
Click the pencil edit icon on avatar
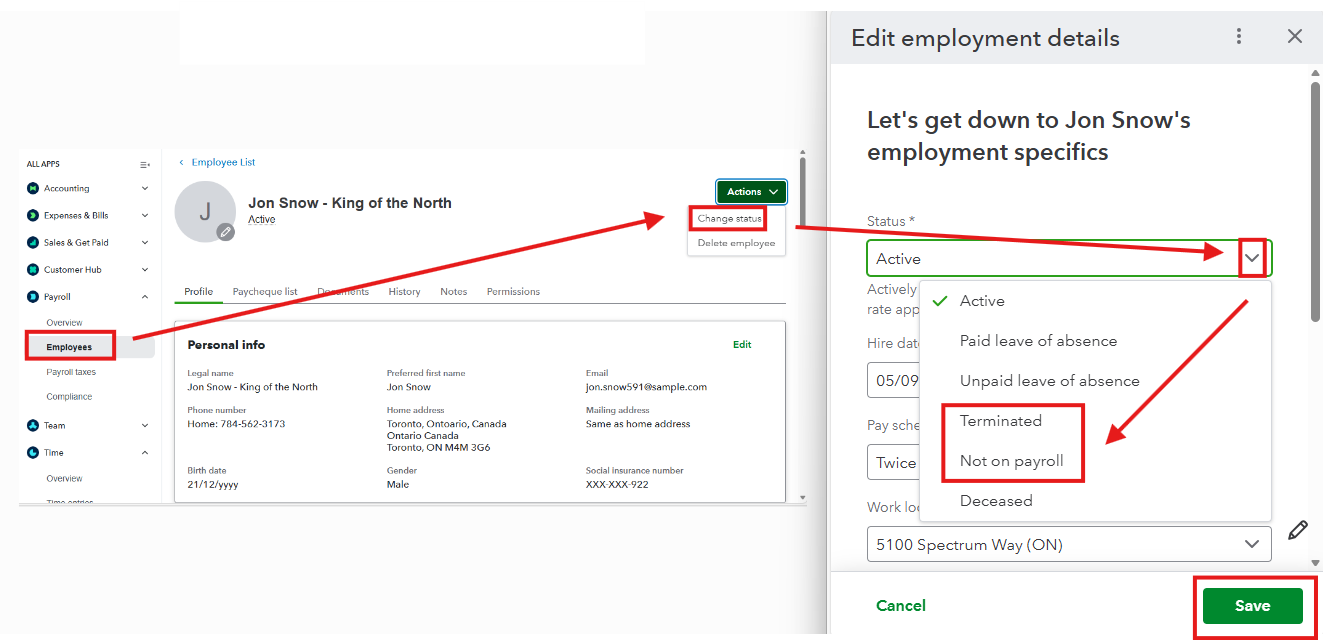pos(227,232)
